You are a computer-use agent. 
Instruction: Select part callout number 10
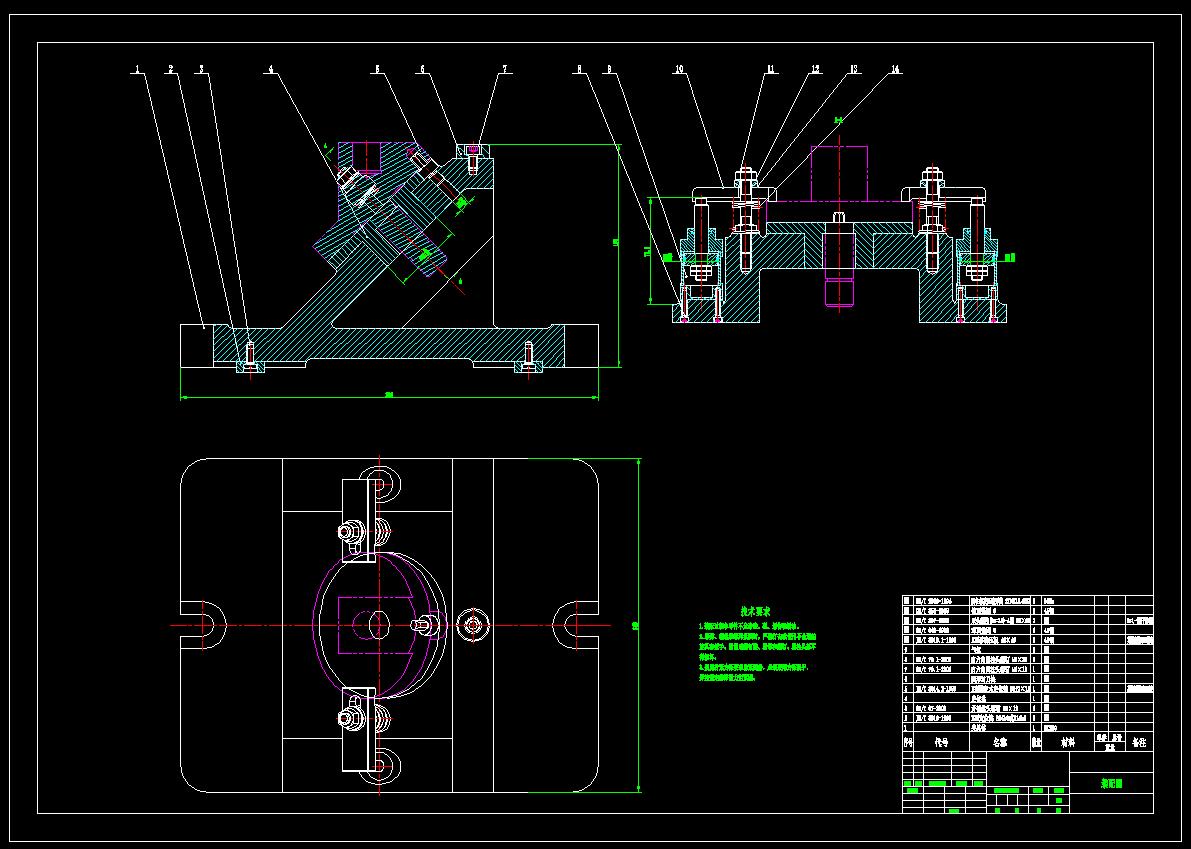pyautogui.click(x=679, y=69)
